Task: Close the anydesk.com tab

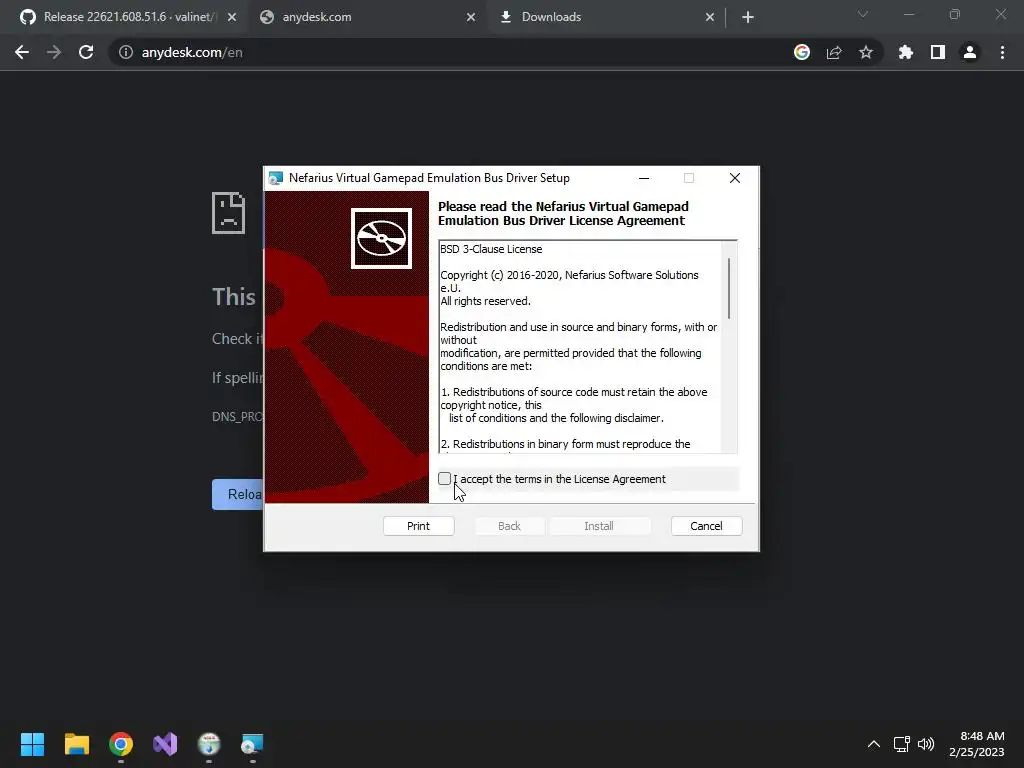Action: coord(471,17)
